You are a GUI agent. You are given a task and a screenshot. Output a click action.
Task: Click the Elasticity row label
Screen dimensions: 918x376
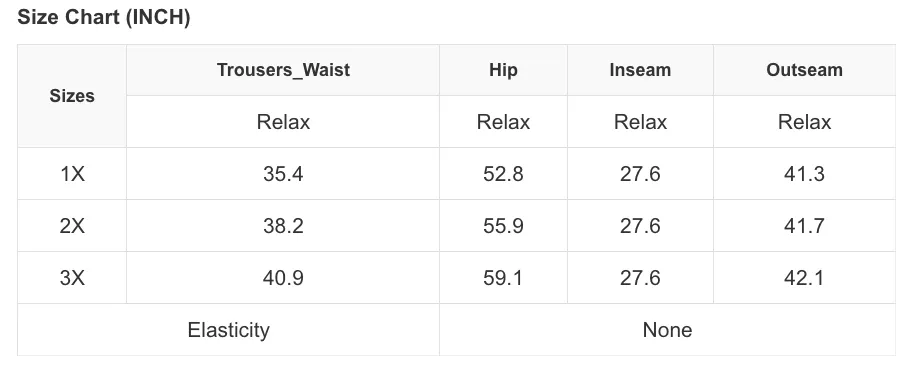pyautogui.click(x=228, y=330)
